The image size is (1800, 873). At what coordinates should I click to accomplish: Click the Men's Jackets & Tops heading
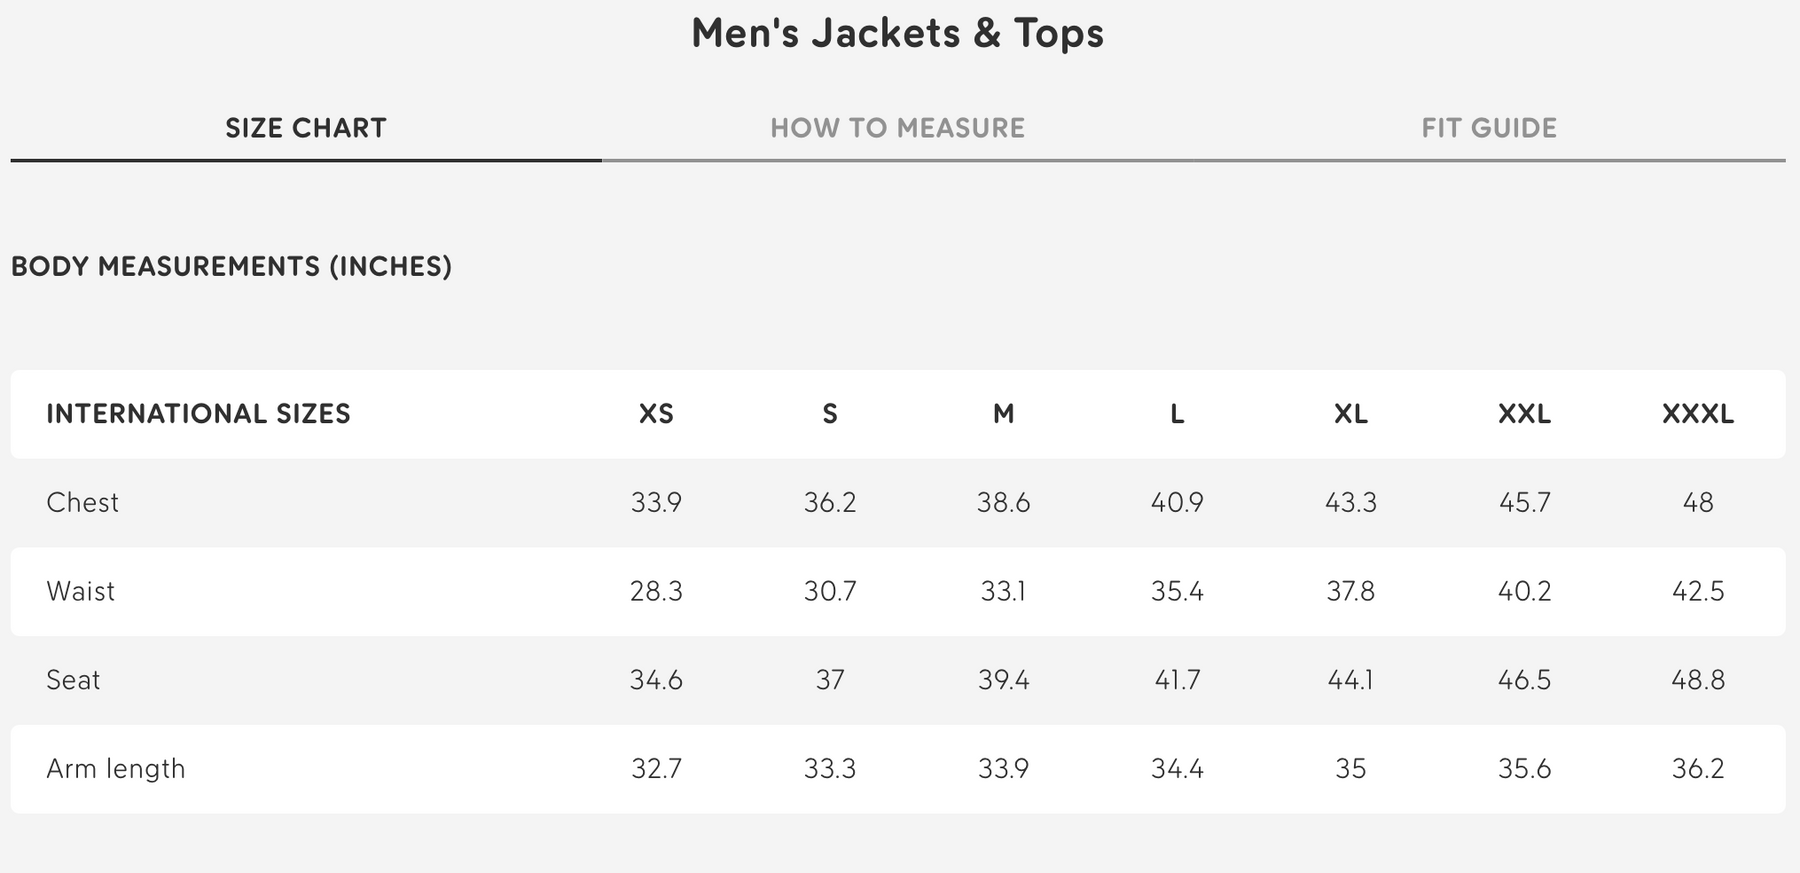[897, 33]
